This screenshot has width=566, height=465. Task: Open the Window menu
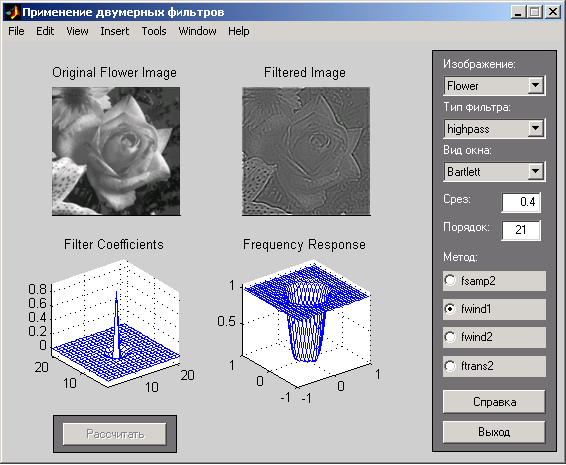[x=197, y=31]
